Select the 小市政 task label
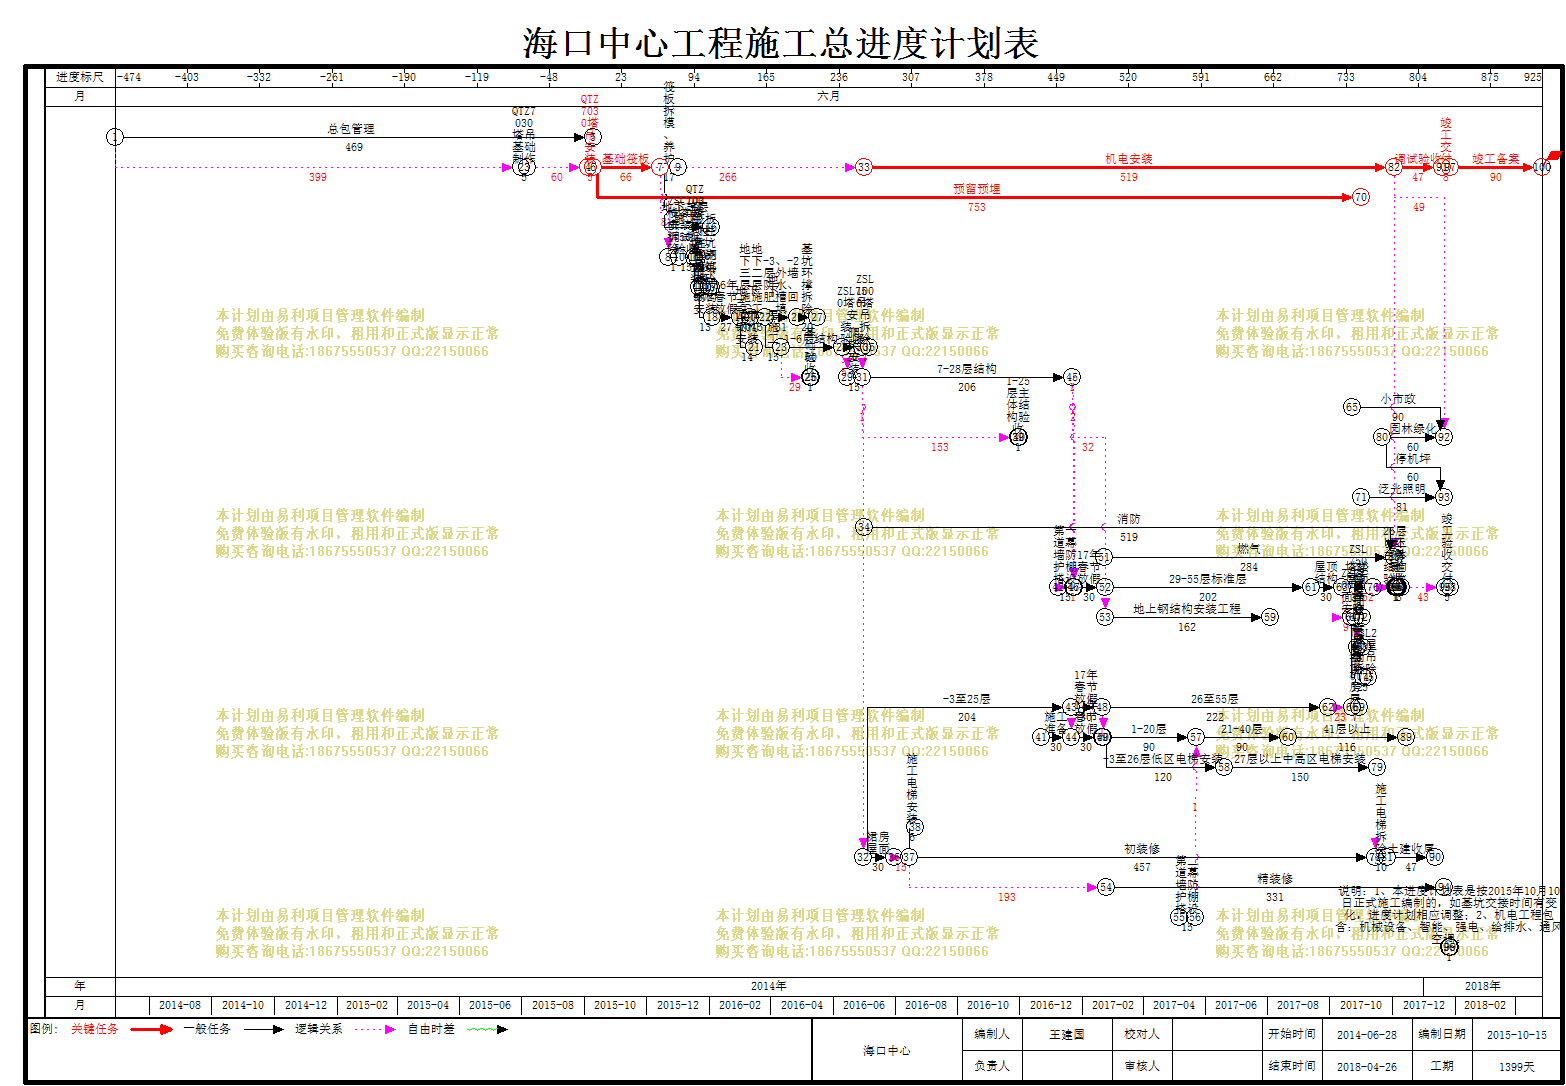Image resolution: width=1566 pixels, height=1086 pixels. 1398,399
